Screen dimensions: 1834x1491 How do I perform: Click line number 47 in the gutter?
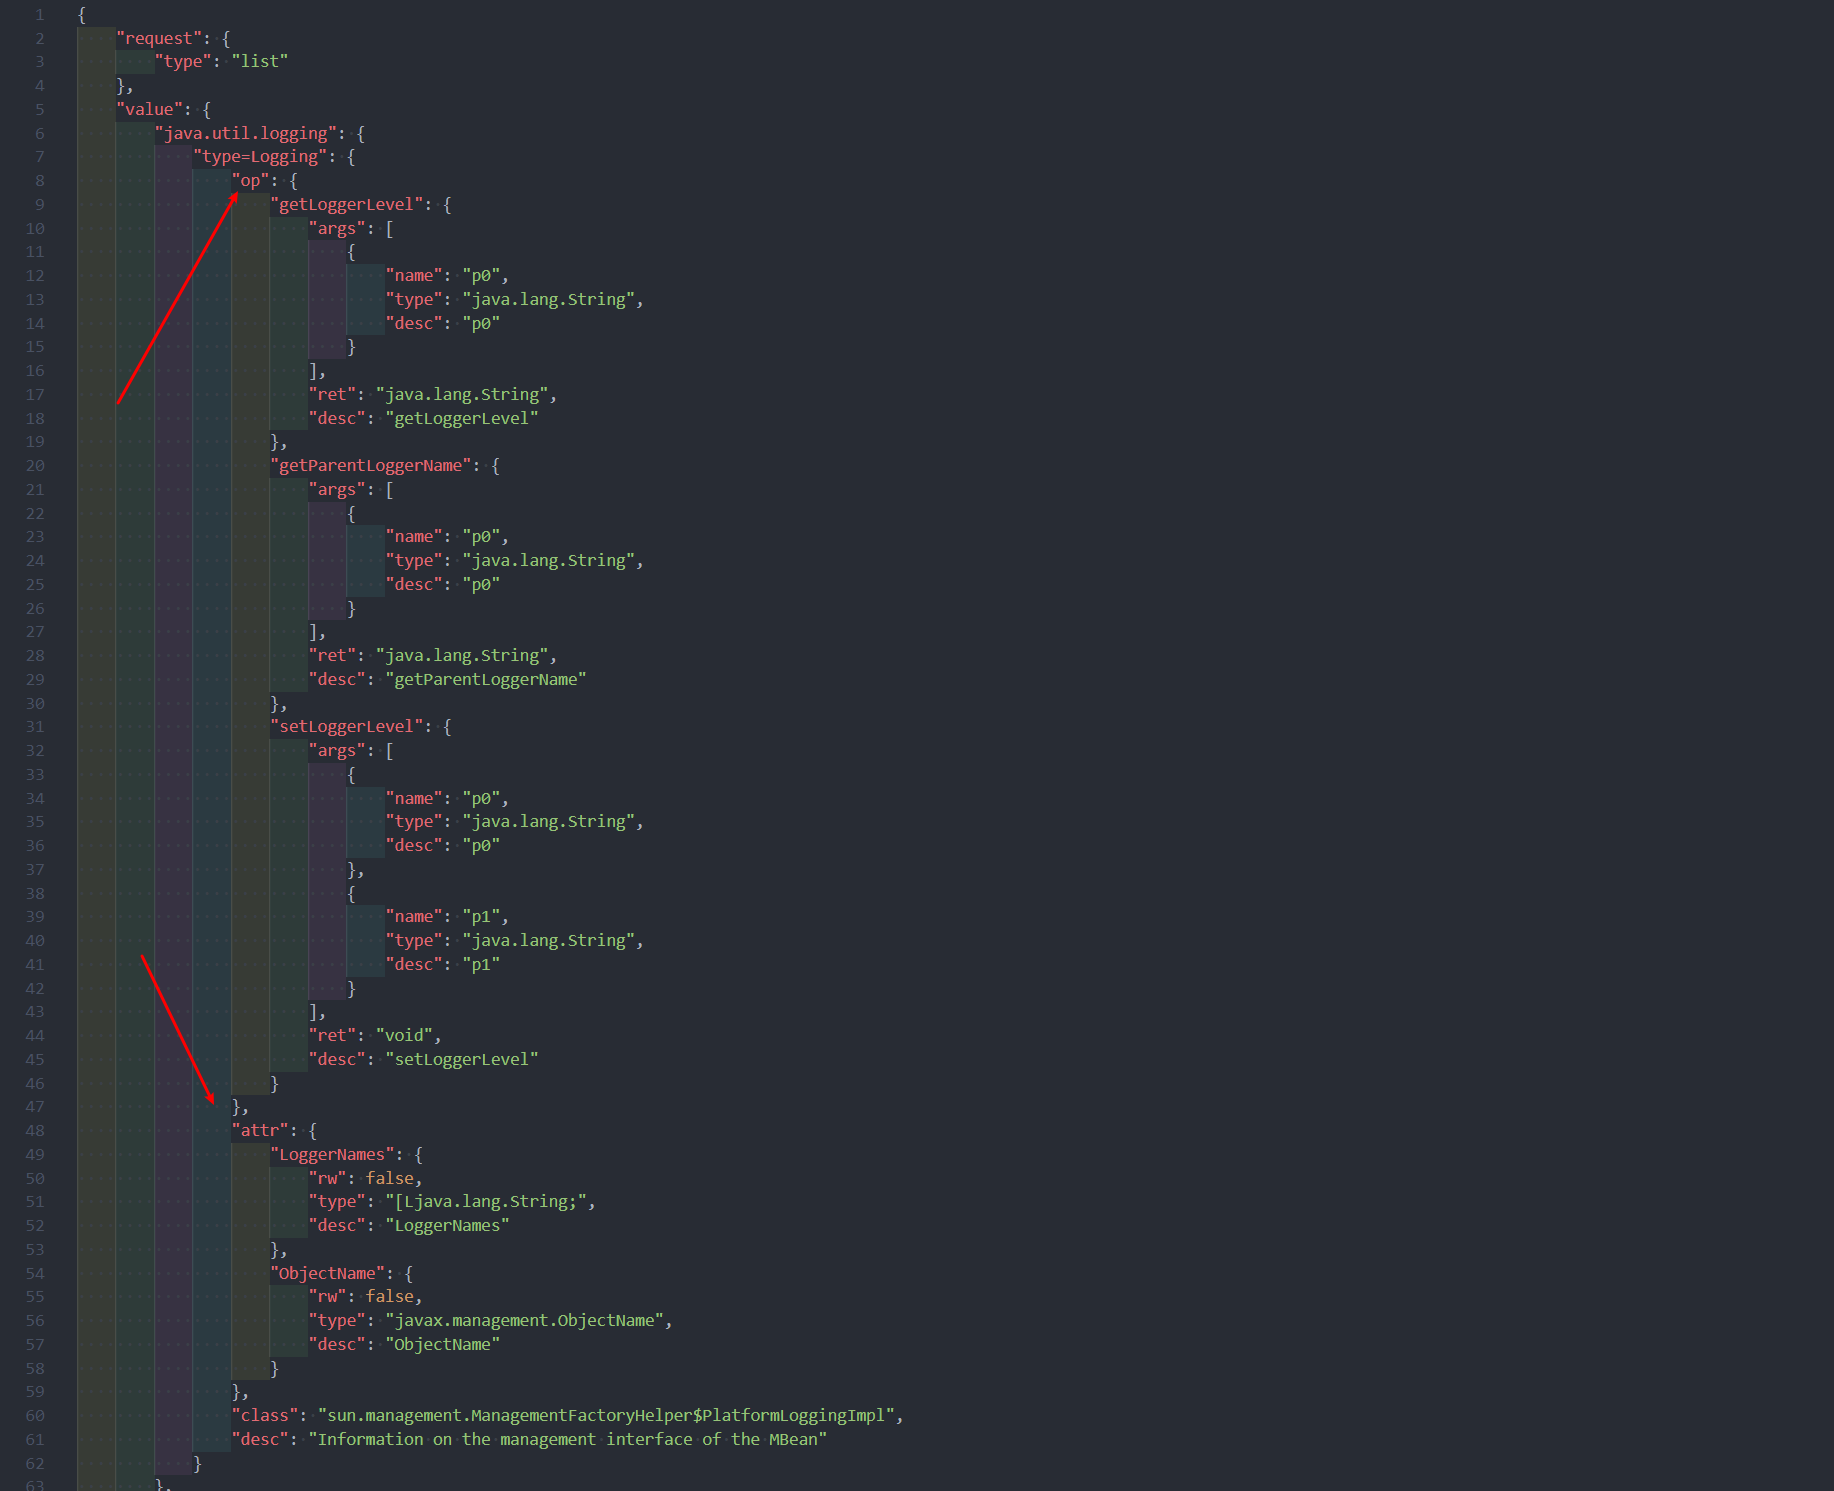(35, 1107)
